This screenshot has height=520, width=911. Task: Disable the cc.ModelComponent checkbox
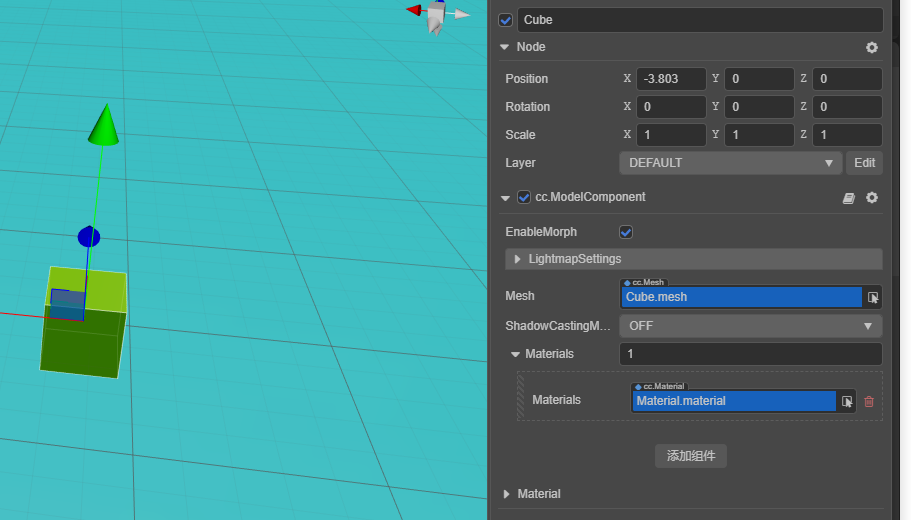[524, 198]
